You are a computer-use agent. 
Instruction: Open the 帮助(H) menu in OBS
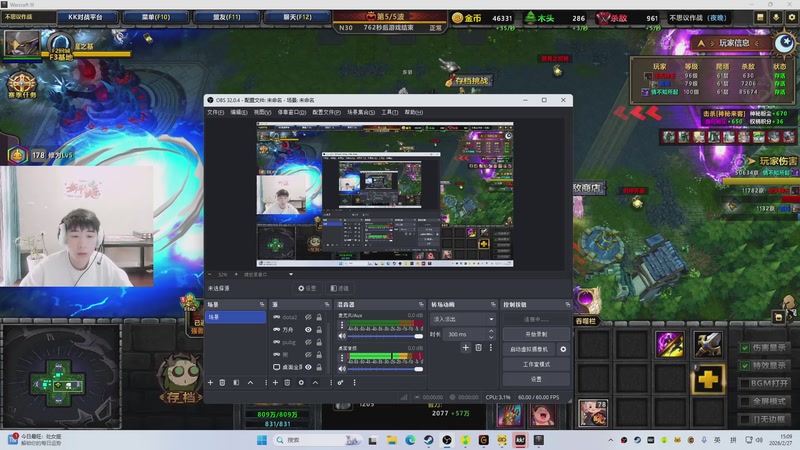[414, 112]
